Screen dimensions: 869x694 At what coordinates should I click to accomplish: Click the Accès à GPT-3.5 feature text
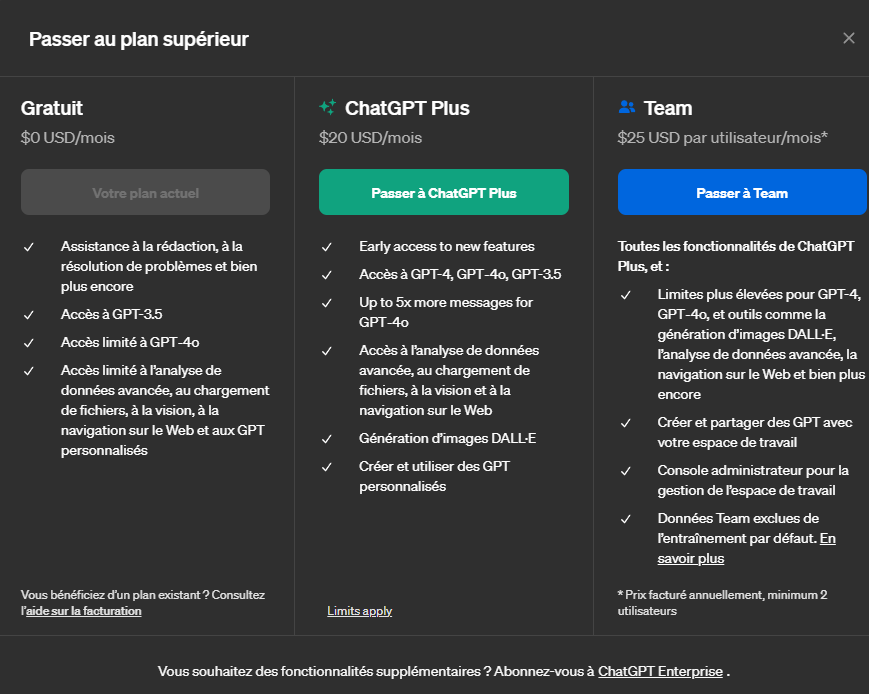coord(111,314)
